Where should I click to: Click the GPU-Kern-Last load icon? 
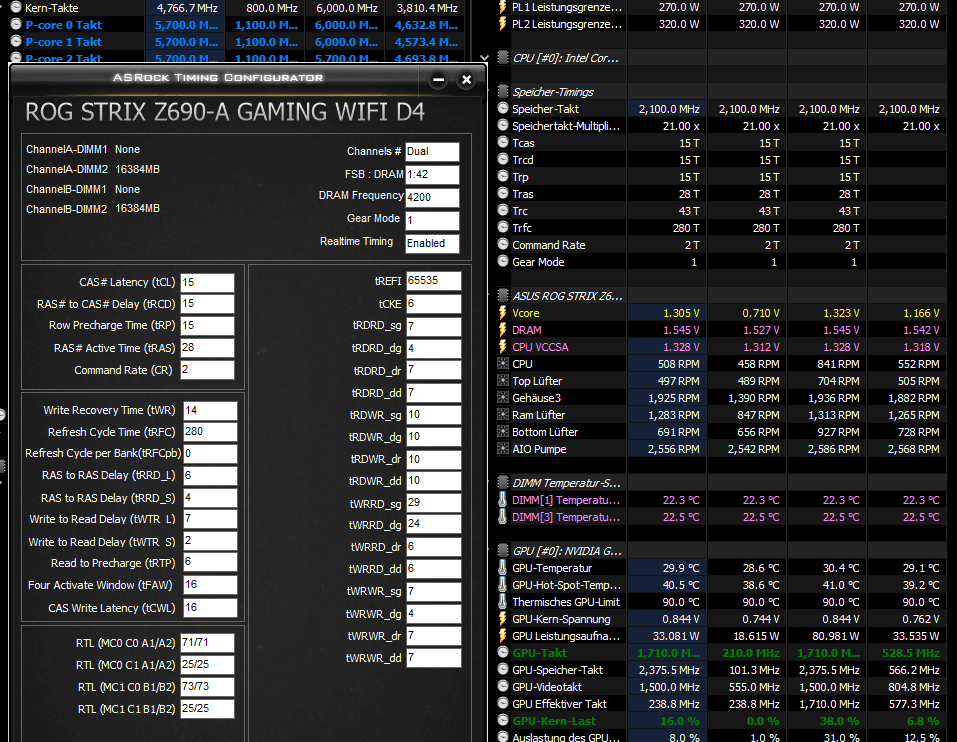point(503,721)
